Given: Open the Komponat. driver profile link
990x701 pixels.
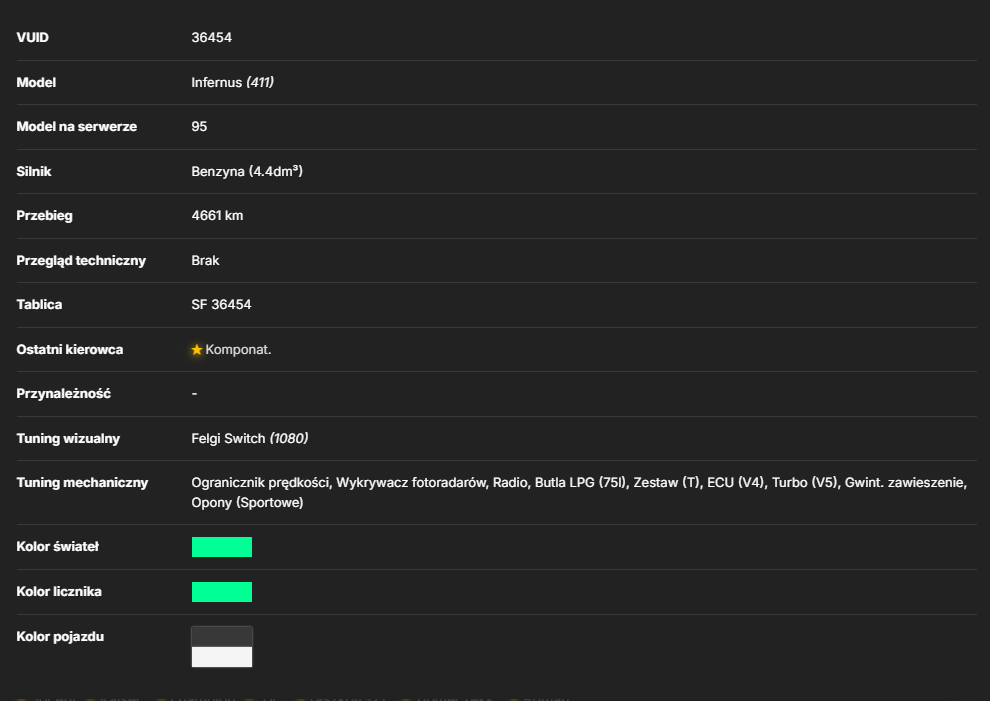Looking at the screenshot, I should (238, 349).
